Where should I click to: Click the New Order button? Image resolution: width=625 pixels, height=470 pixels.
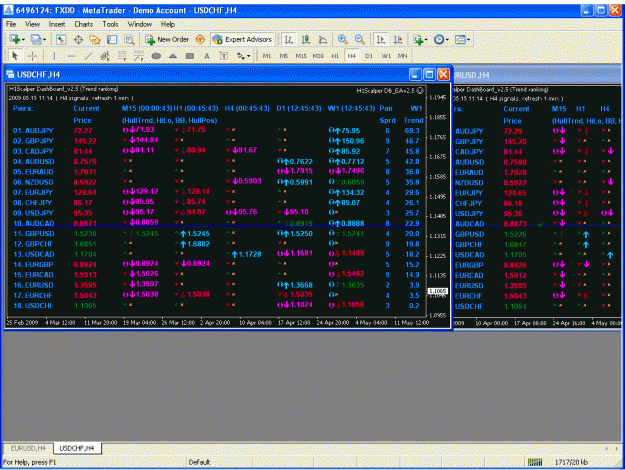[x=167, y=39]
